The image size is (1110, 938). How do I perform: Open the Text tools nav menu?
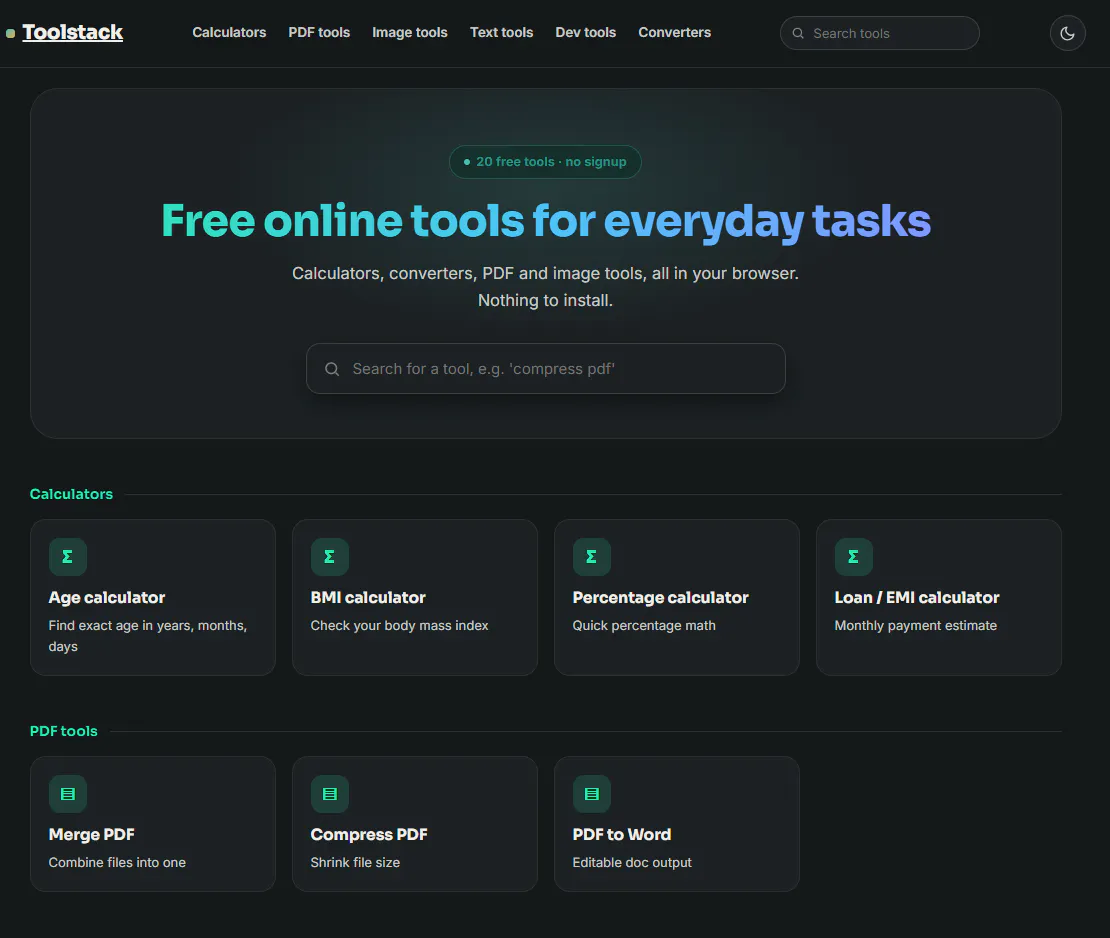click(501, 33)
